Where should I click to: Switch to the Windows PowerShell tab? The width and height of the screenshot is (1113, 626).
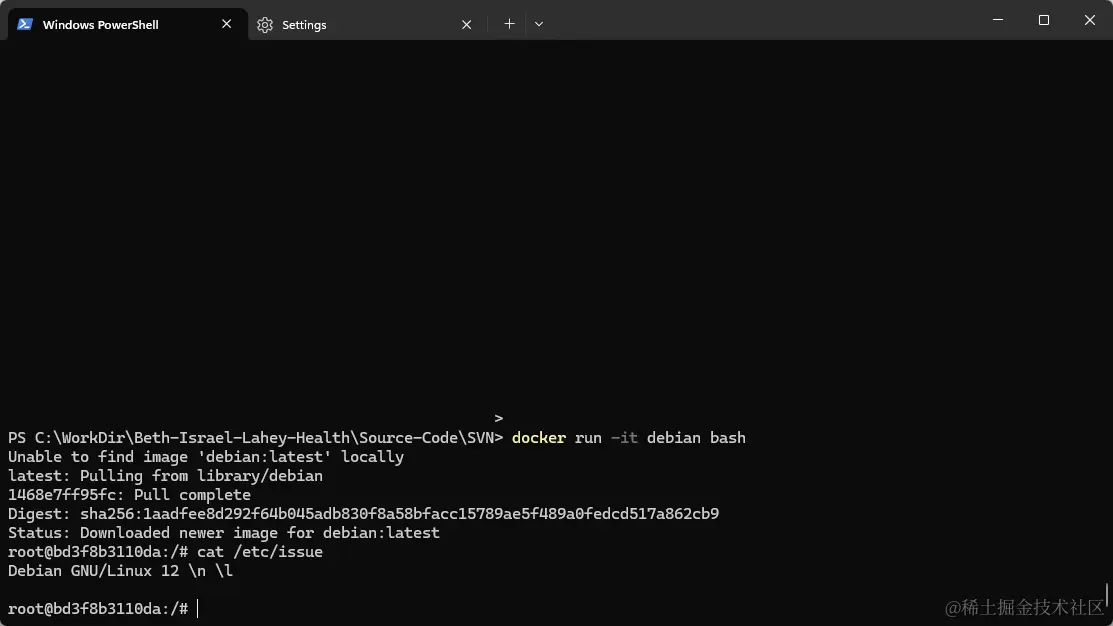(126, 24)
